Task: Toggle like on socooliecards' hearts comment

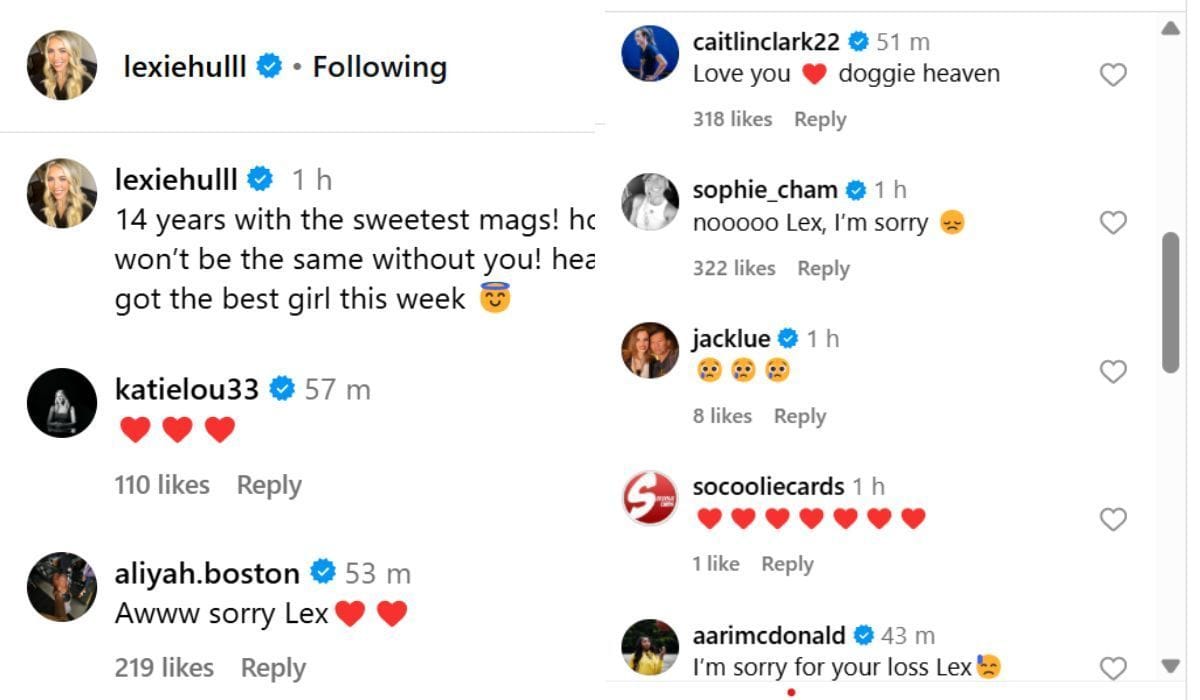Action: tap(1112, 519)
